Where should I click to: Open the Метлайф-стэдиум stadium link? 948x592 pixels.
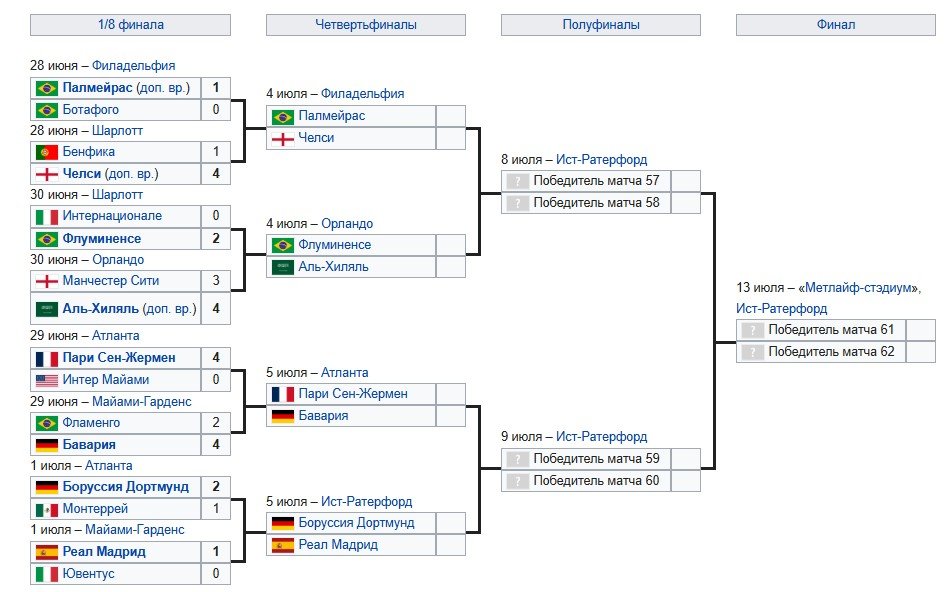[x=862, y=288]
